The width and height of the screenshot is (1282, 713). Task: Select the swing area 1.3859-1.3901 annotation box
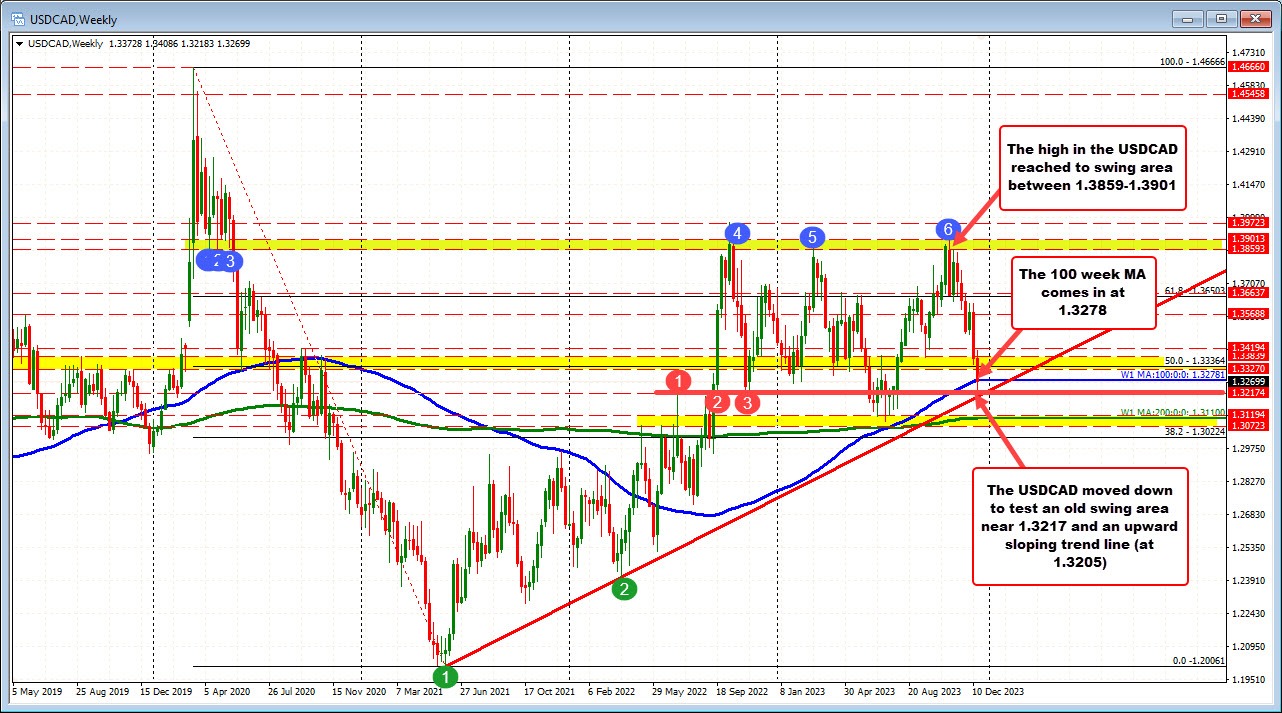pyautogui.click(x=1092, y=169)
